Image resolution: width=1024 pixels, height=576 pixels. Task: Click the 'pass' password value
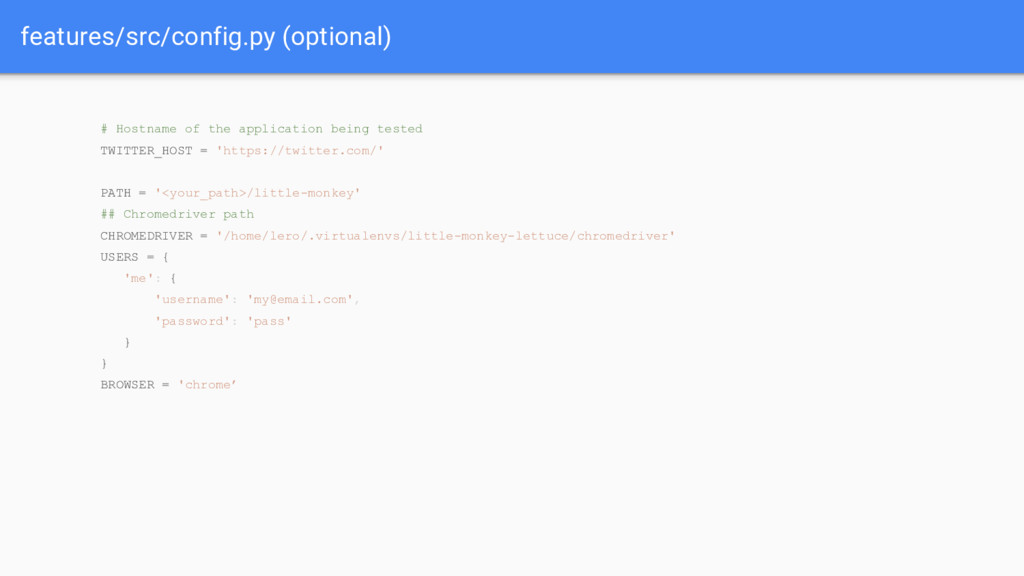coord(269,321)
